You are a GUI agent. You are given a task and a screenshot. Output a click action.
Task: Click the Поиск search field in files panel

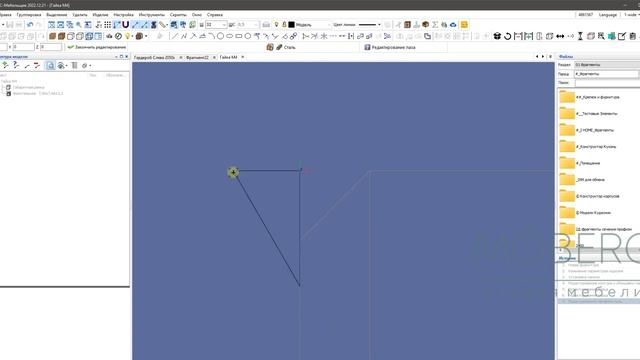(607, 83)
